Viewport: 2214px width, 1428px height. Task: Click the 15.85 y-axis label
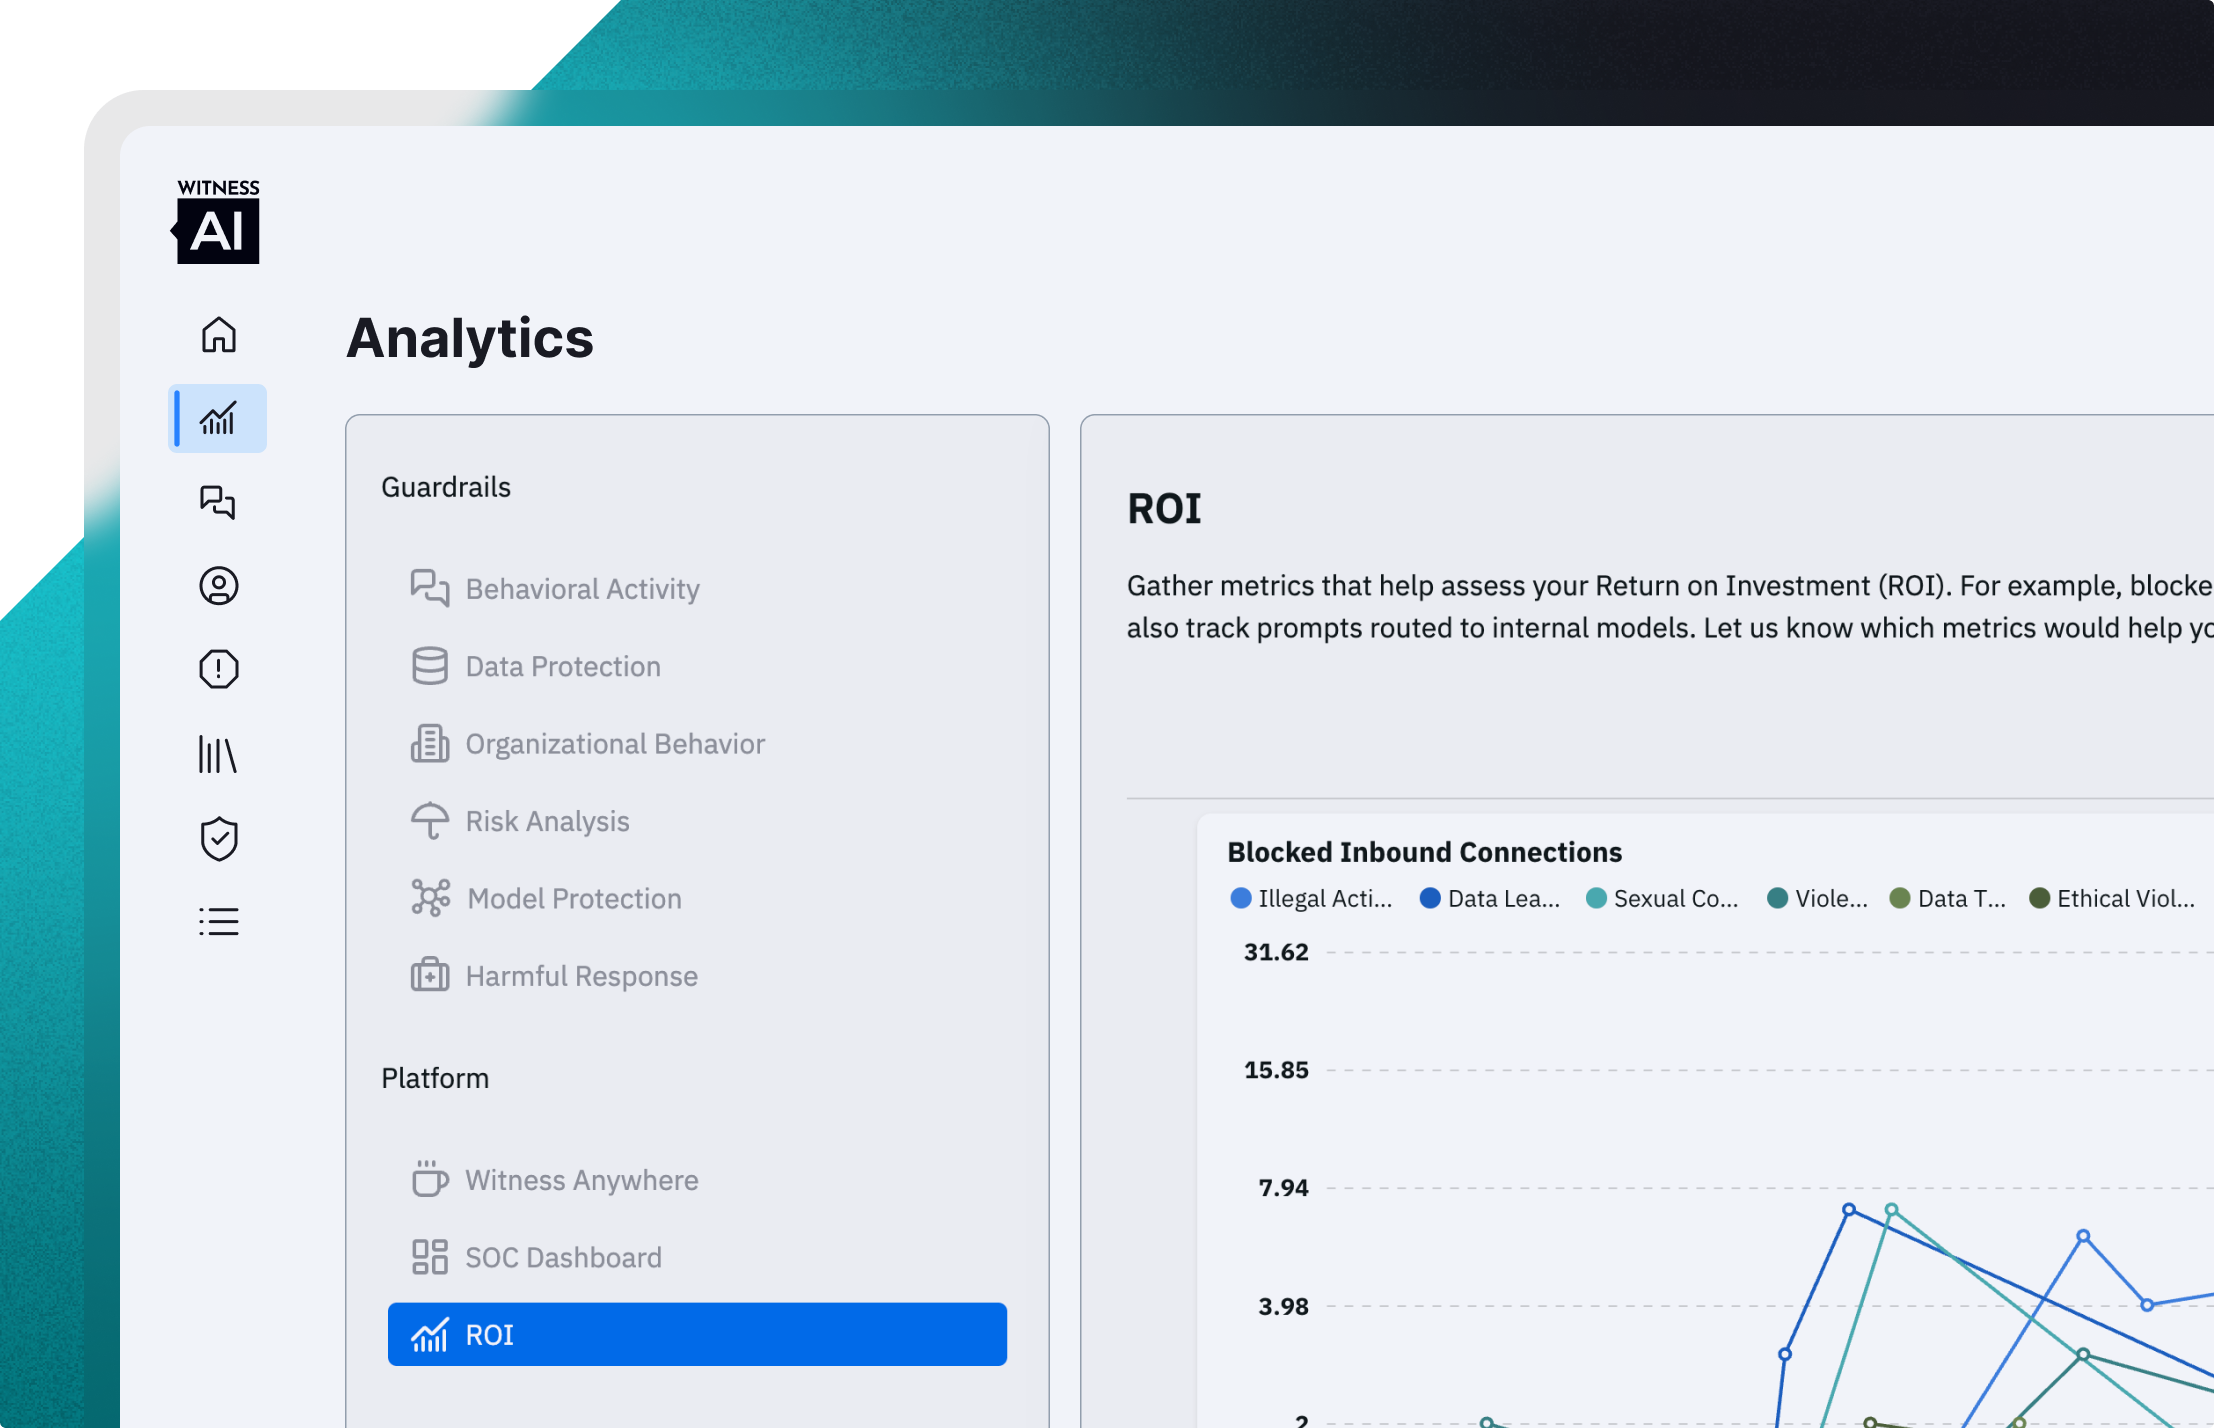pyautogui.click(x=1276, y=1070)
